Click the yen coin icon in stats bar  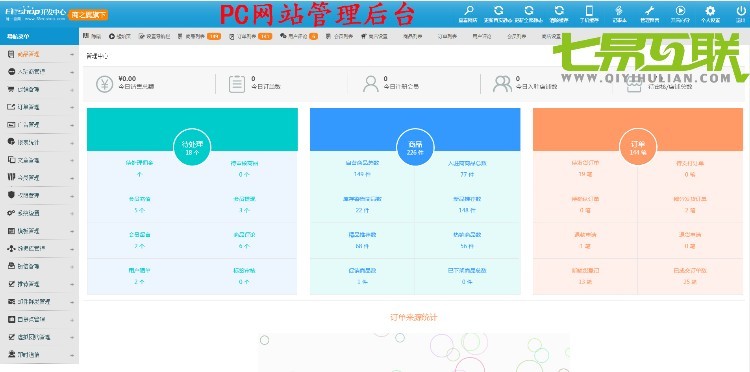coord(104,84)
